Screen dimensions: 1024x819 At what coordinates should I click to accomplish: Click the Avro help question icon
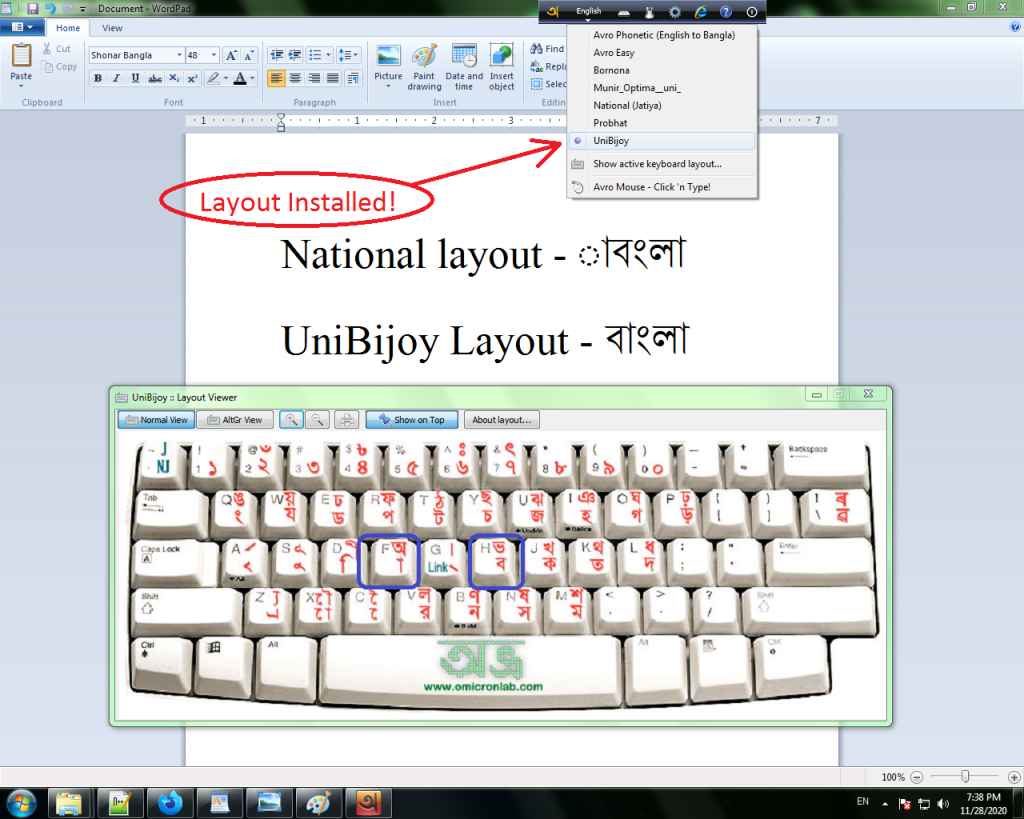(x=726, y=12)
